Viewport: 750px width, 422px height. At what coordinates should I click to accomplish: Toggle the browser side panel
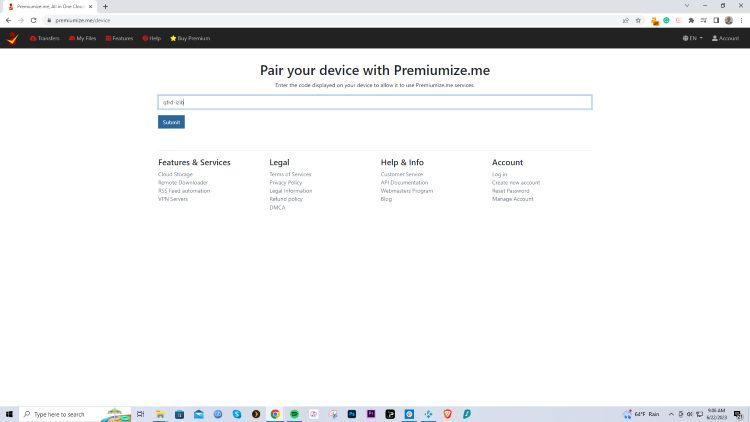716,20
